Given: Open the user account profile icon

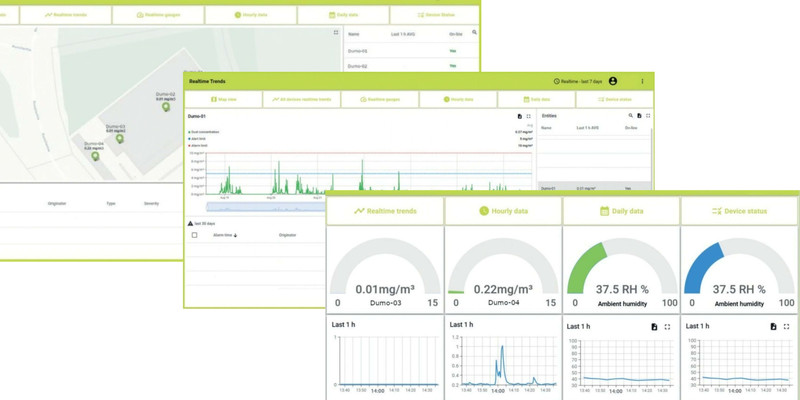Looking at the screenshot, I should click(x=613, y=81).
